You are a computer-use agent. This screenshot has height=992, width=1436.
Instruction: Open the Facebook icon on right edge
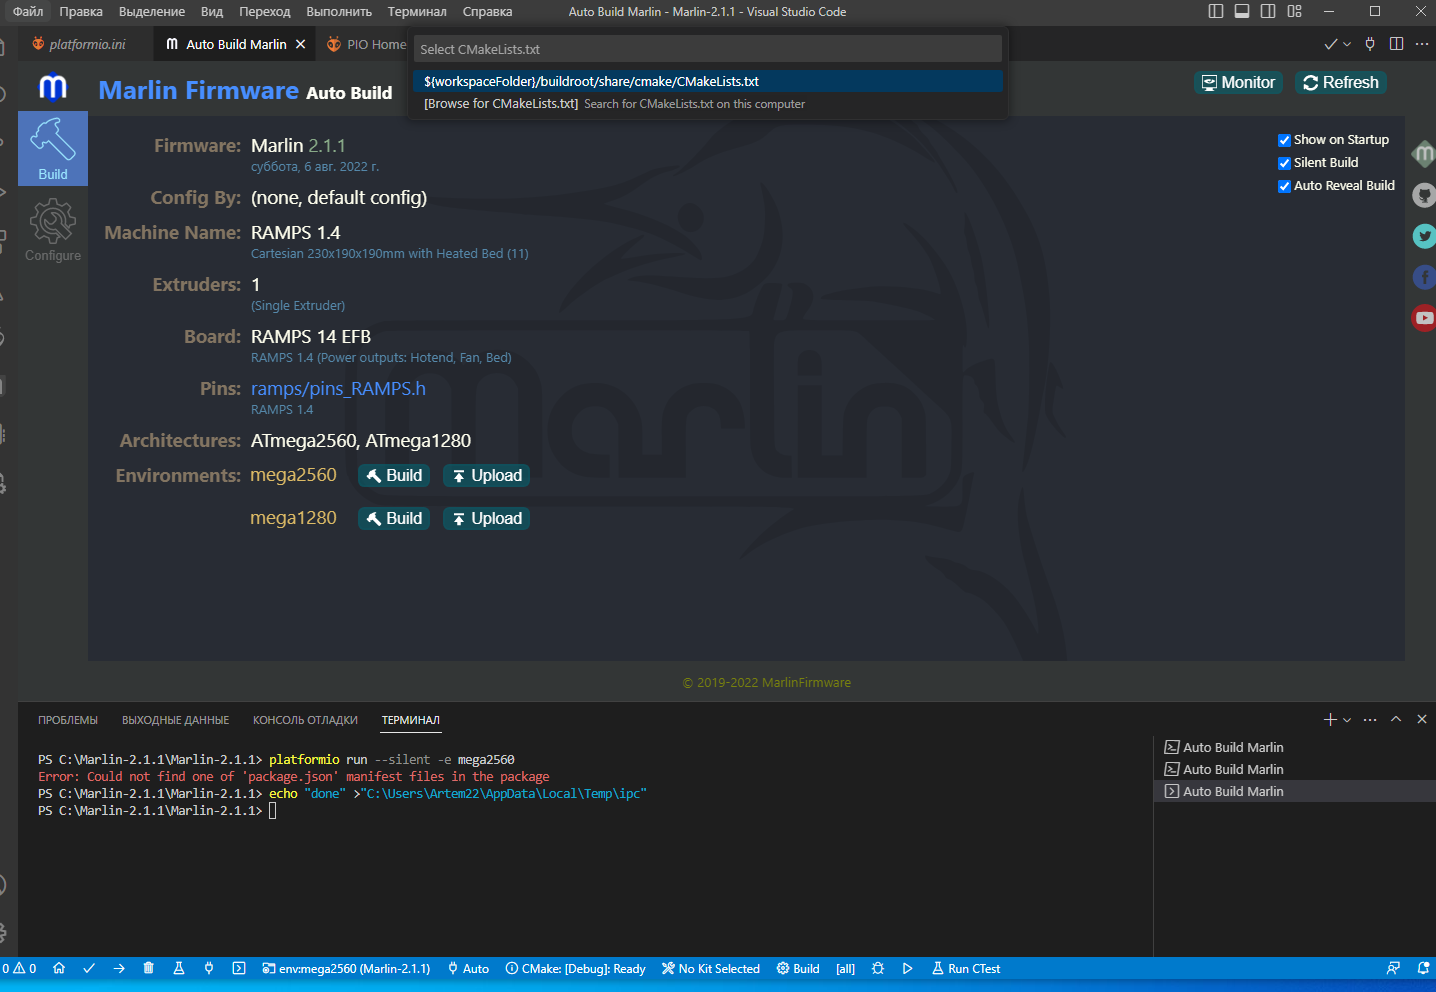pyautogui.click(x=1424, y=277)
